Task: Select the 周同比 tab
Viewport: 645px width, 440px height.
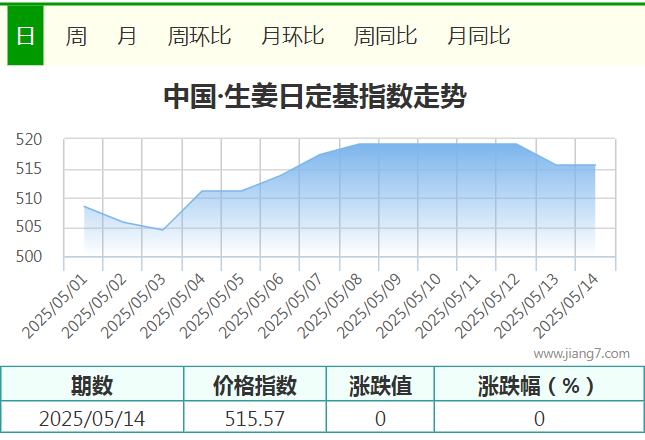Action: [385, 36]
